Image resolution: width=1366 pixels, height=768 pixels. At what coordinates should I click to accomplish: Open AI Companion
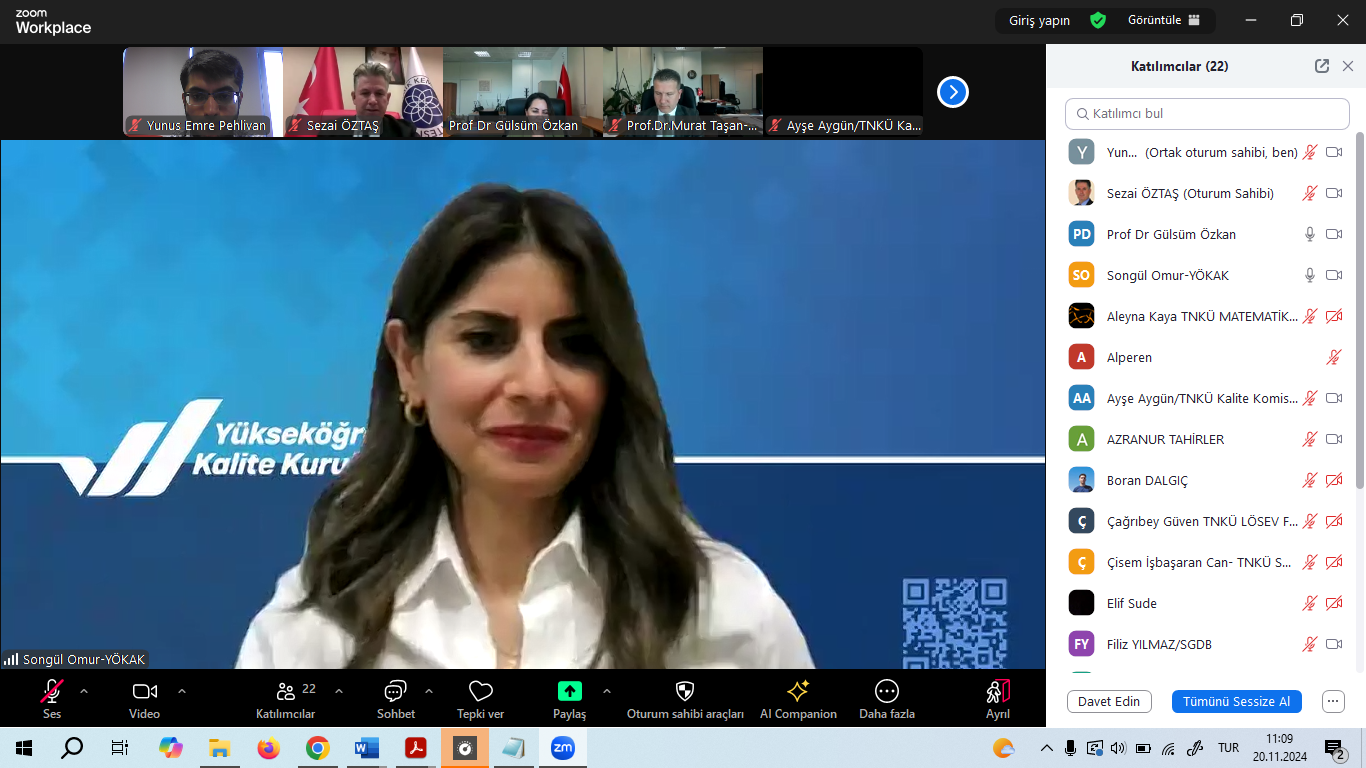[798, 699]
